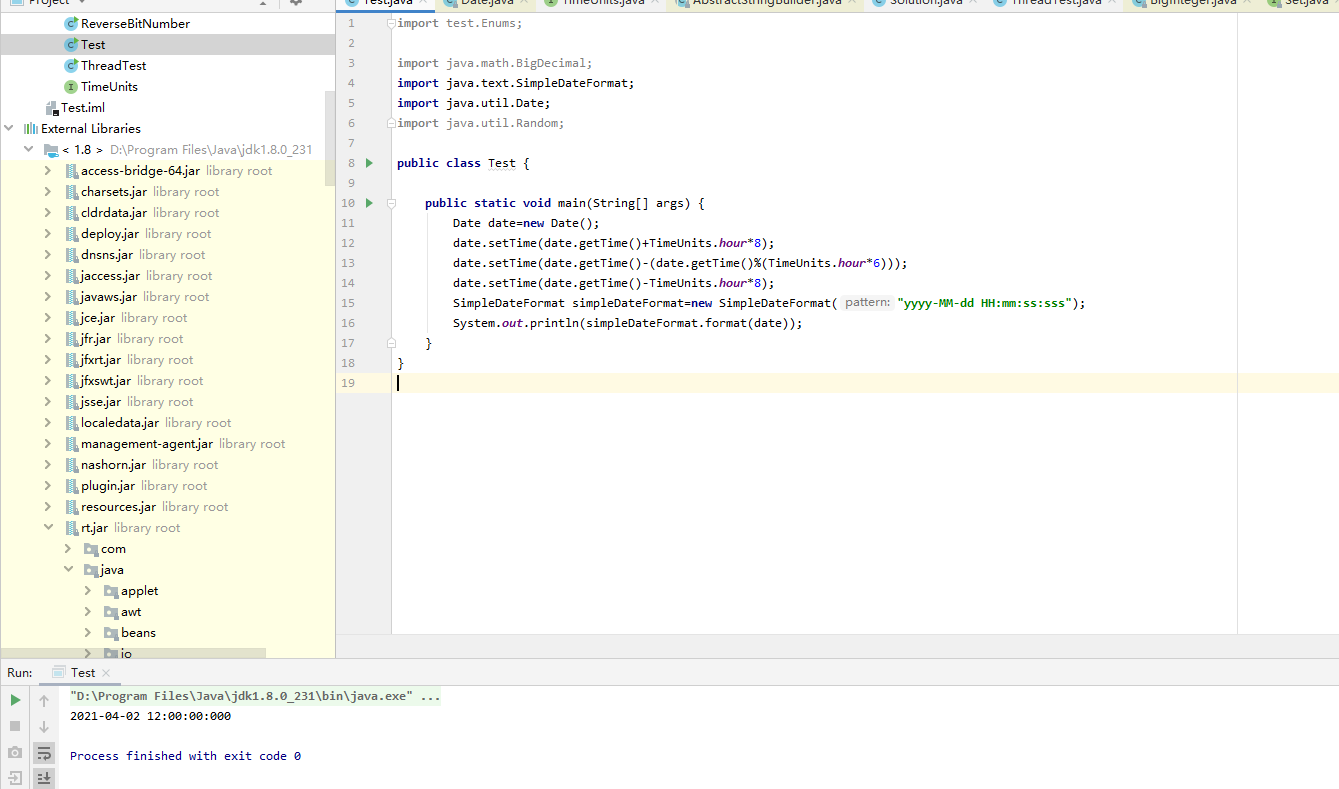Click the down arrow in Run panel
Viewport: 1339px width, 789px height.
44,726
